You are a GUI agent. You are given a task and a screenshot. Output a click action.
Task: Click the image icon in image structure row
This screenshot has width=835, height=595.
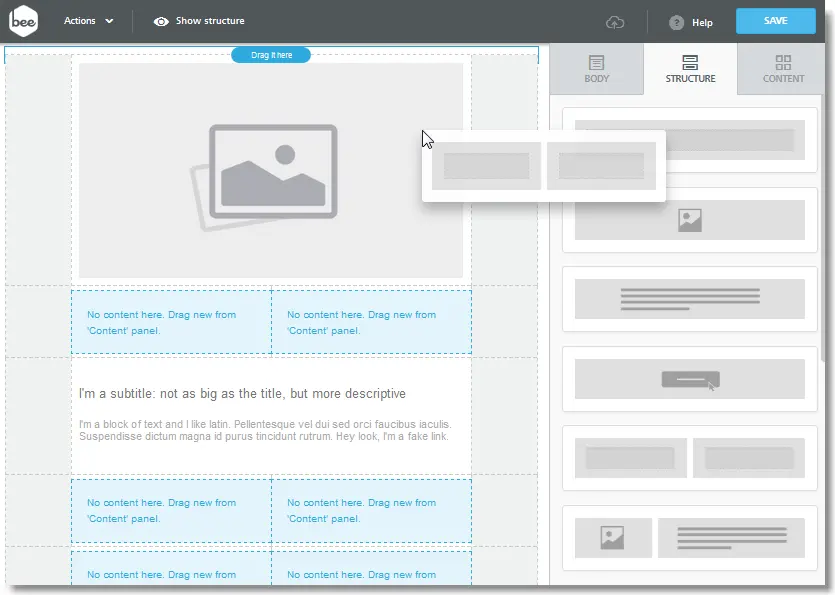(x=690, y=220)
